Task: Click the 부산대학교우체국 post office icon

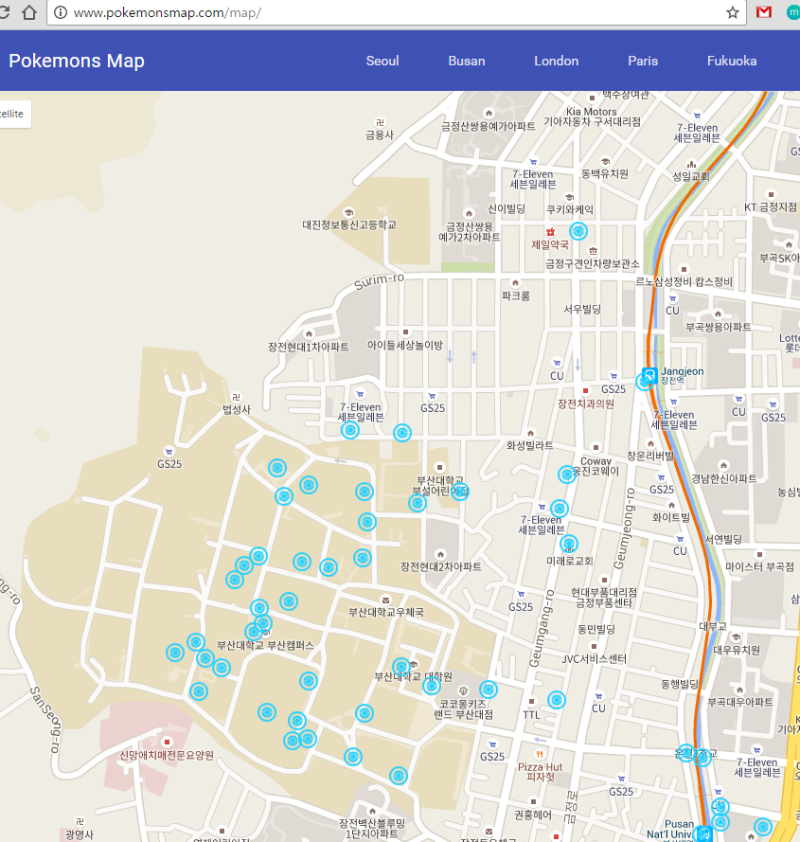Action: (x=386, y=600)
